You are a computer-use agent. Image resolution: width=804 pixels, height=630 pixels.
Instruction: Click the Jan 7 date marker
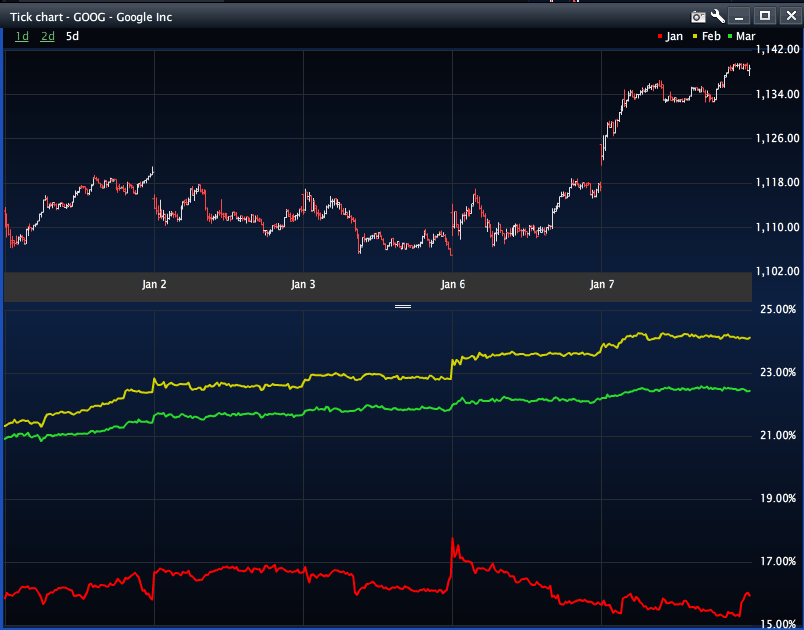602,285
